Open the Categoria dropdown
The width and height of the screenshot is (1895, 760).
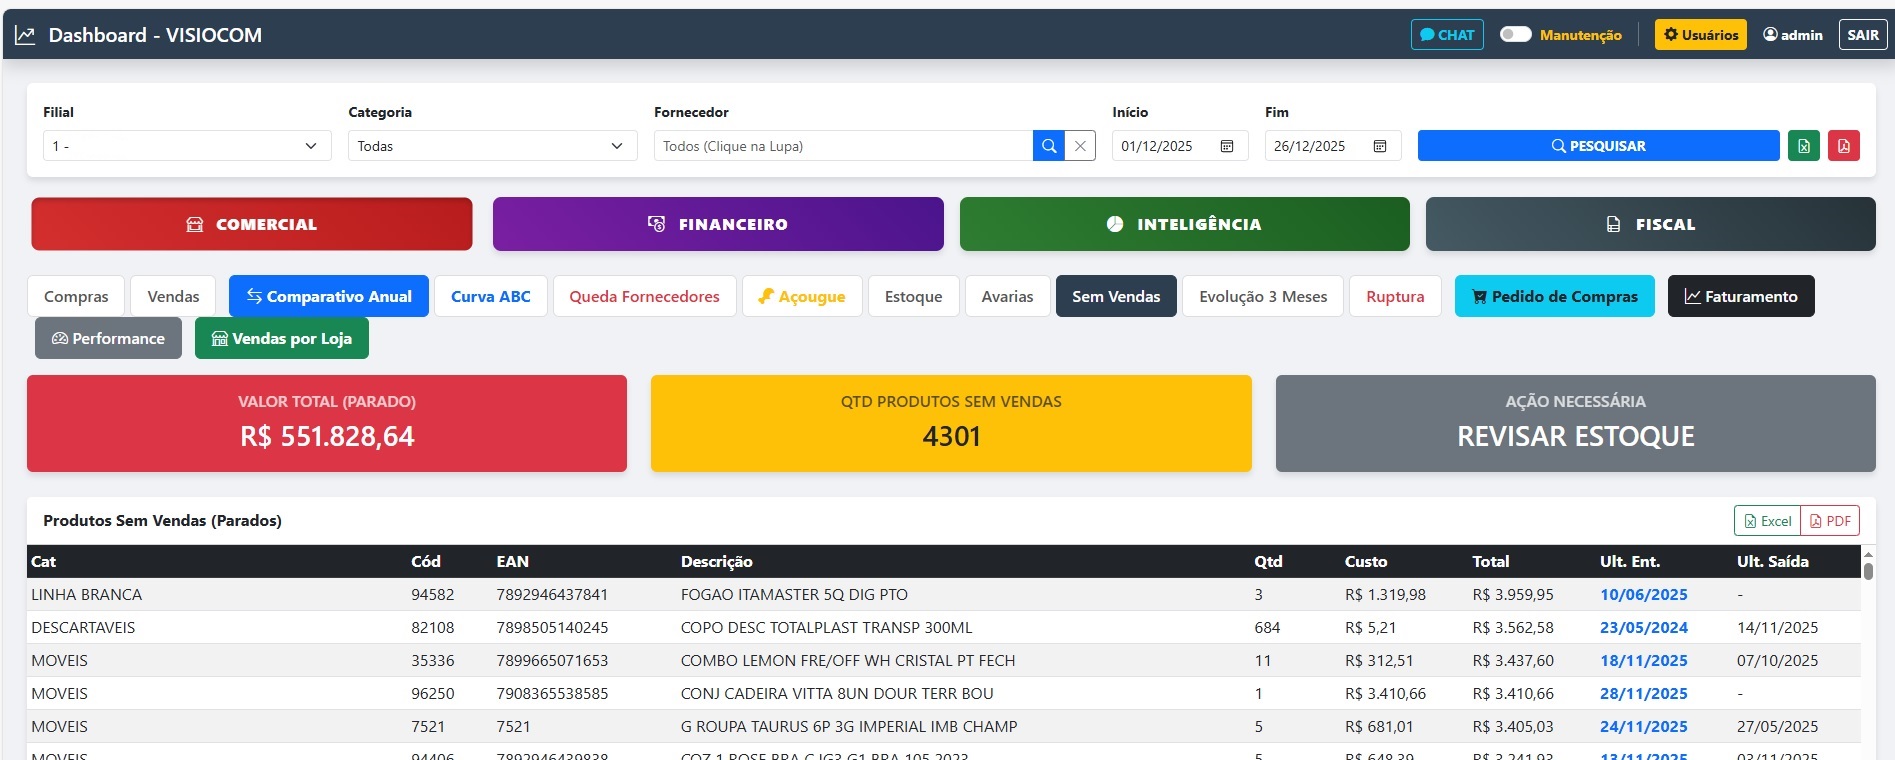click(491, 146)
